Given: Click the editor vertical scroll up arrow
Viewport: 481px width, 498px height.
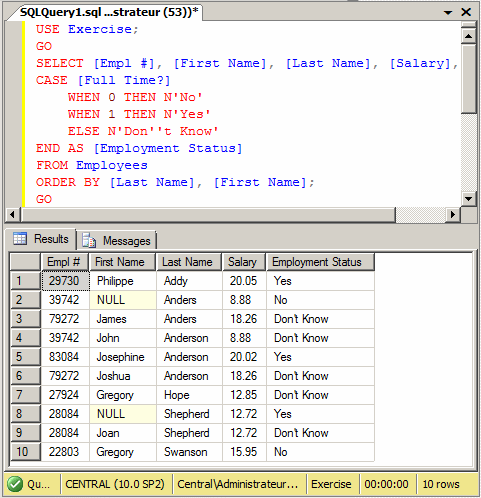Looking at the screenshot, I should (x=468, y=36).
